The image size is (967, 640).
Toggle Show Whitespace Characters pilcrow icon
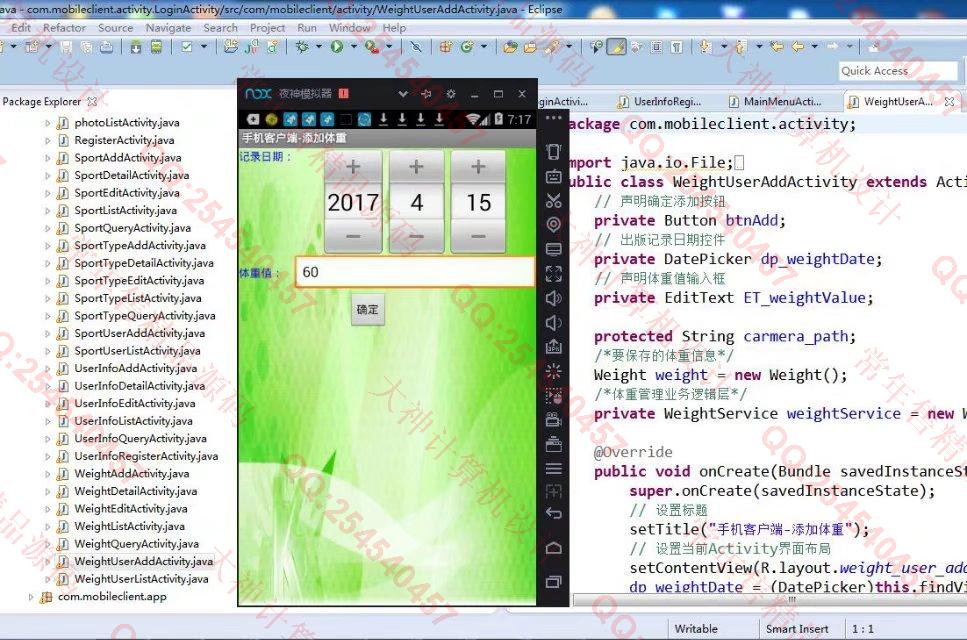click(677, 47)
